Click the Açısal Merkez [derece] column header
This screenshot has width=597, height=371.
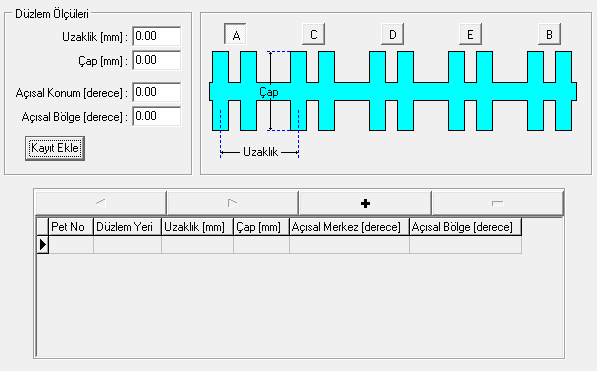(349, 227)
